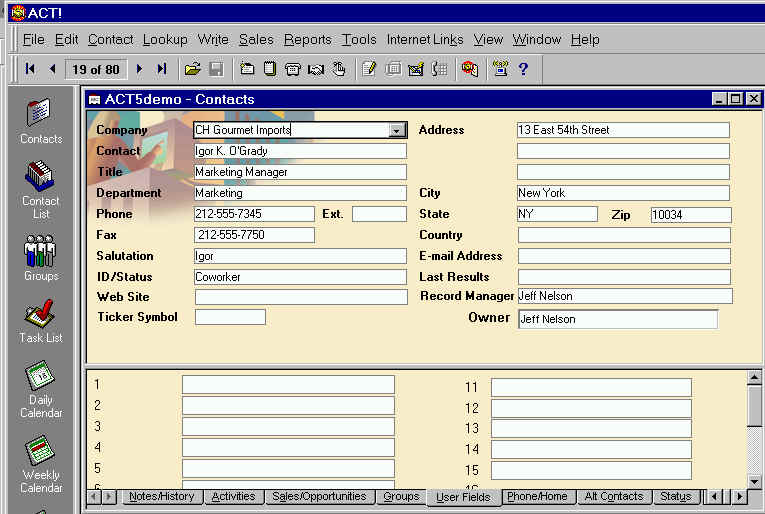Click the Last Results field

pos(624,277)
